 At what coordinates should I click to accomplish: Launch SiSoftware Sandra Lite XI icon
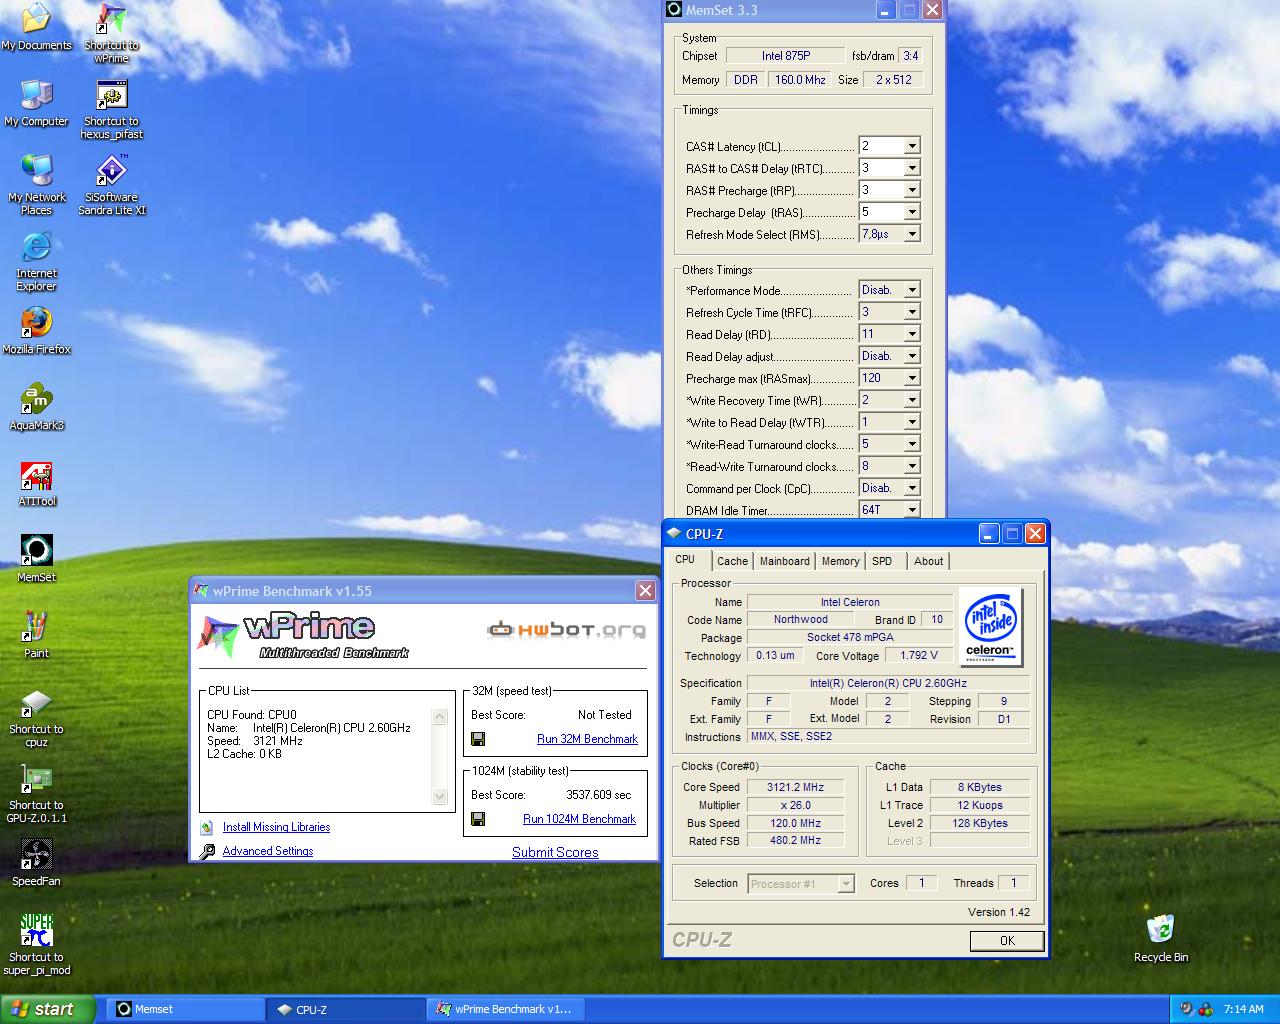[x=111, y=185]
